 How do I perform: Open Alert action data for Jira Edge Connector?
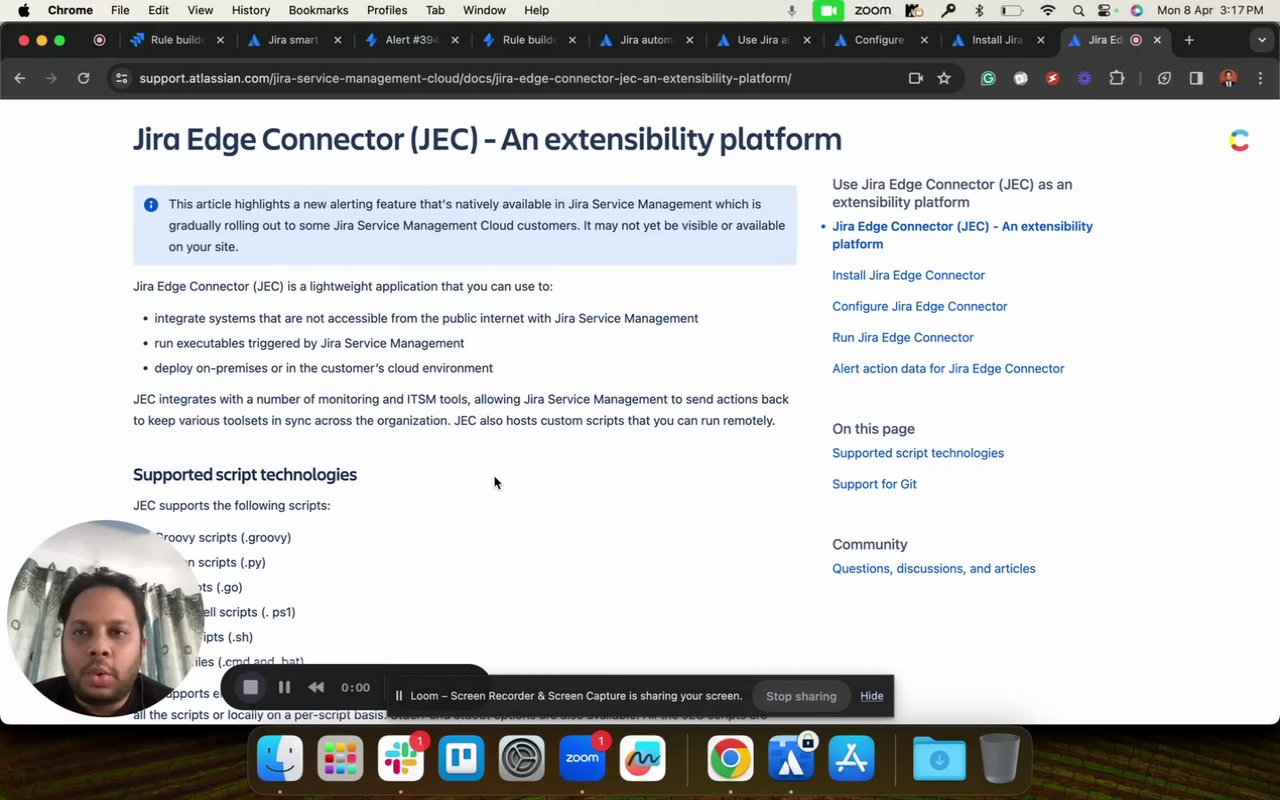point(948,368)
